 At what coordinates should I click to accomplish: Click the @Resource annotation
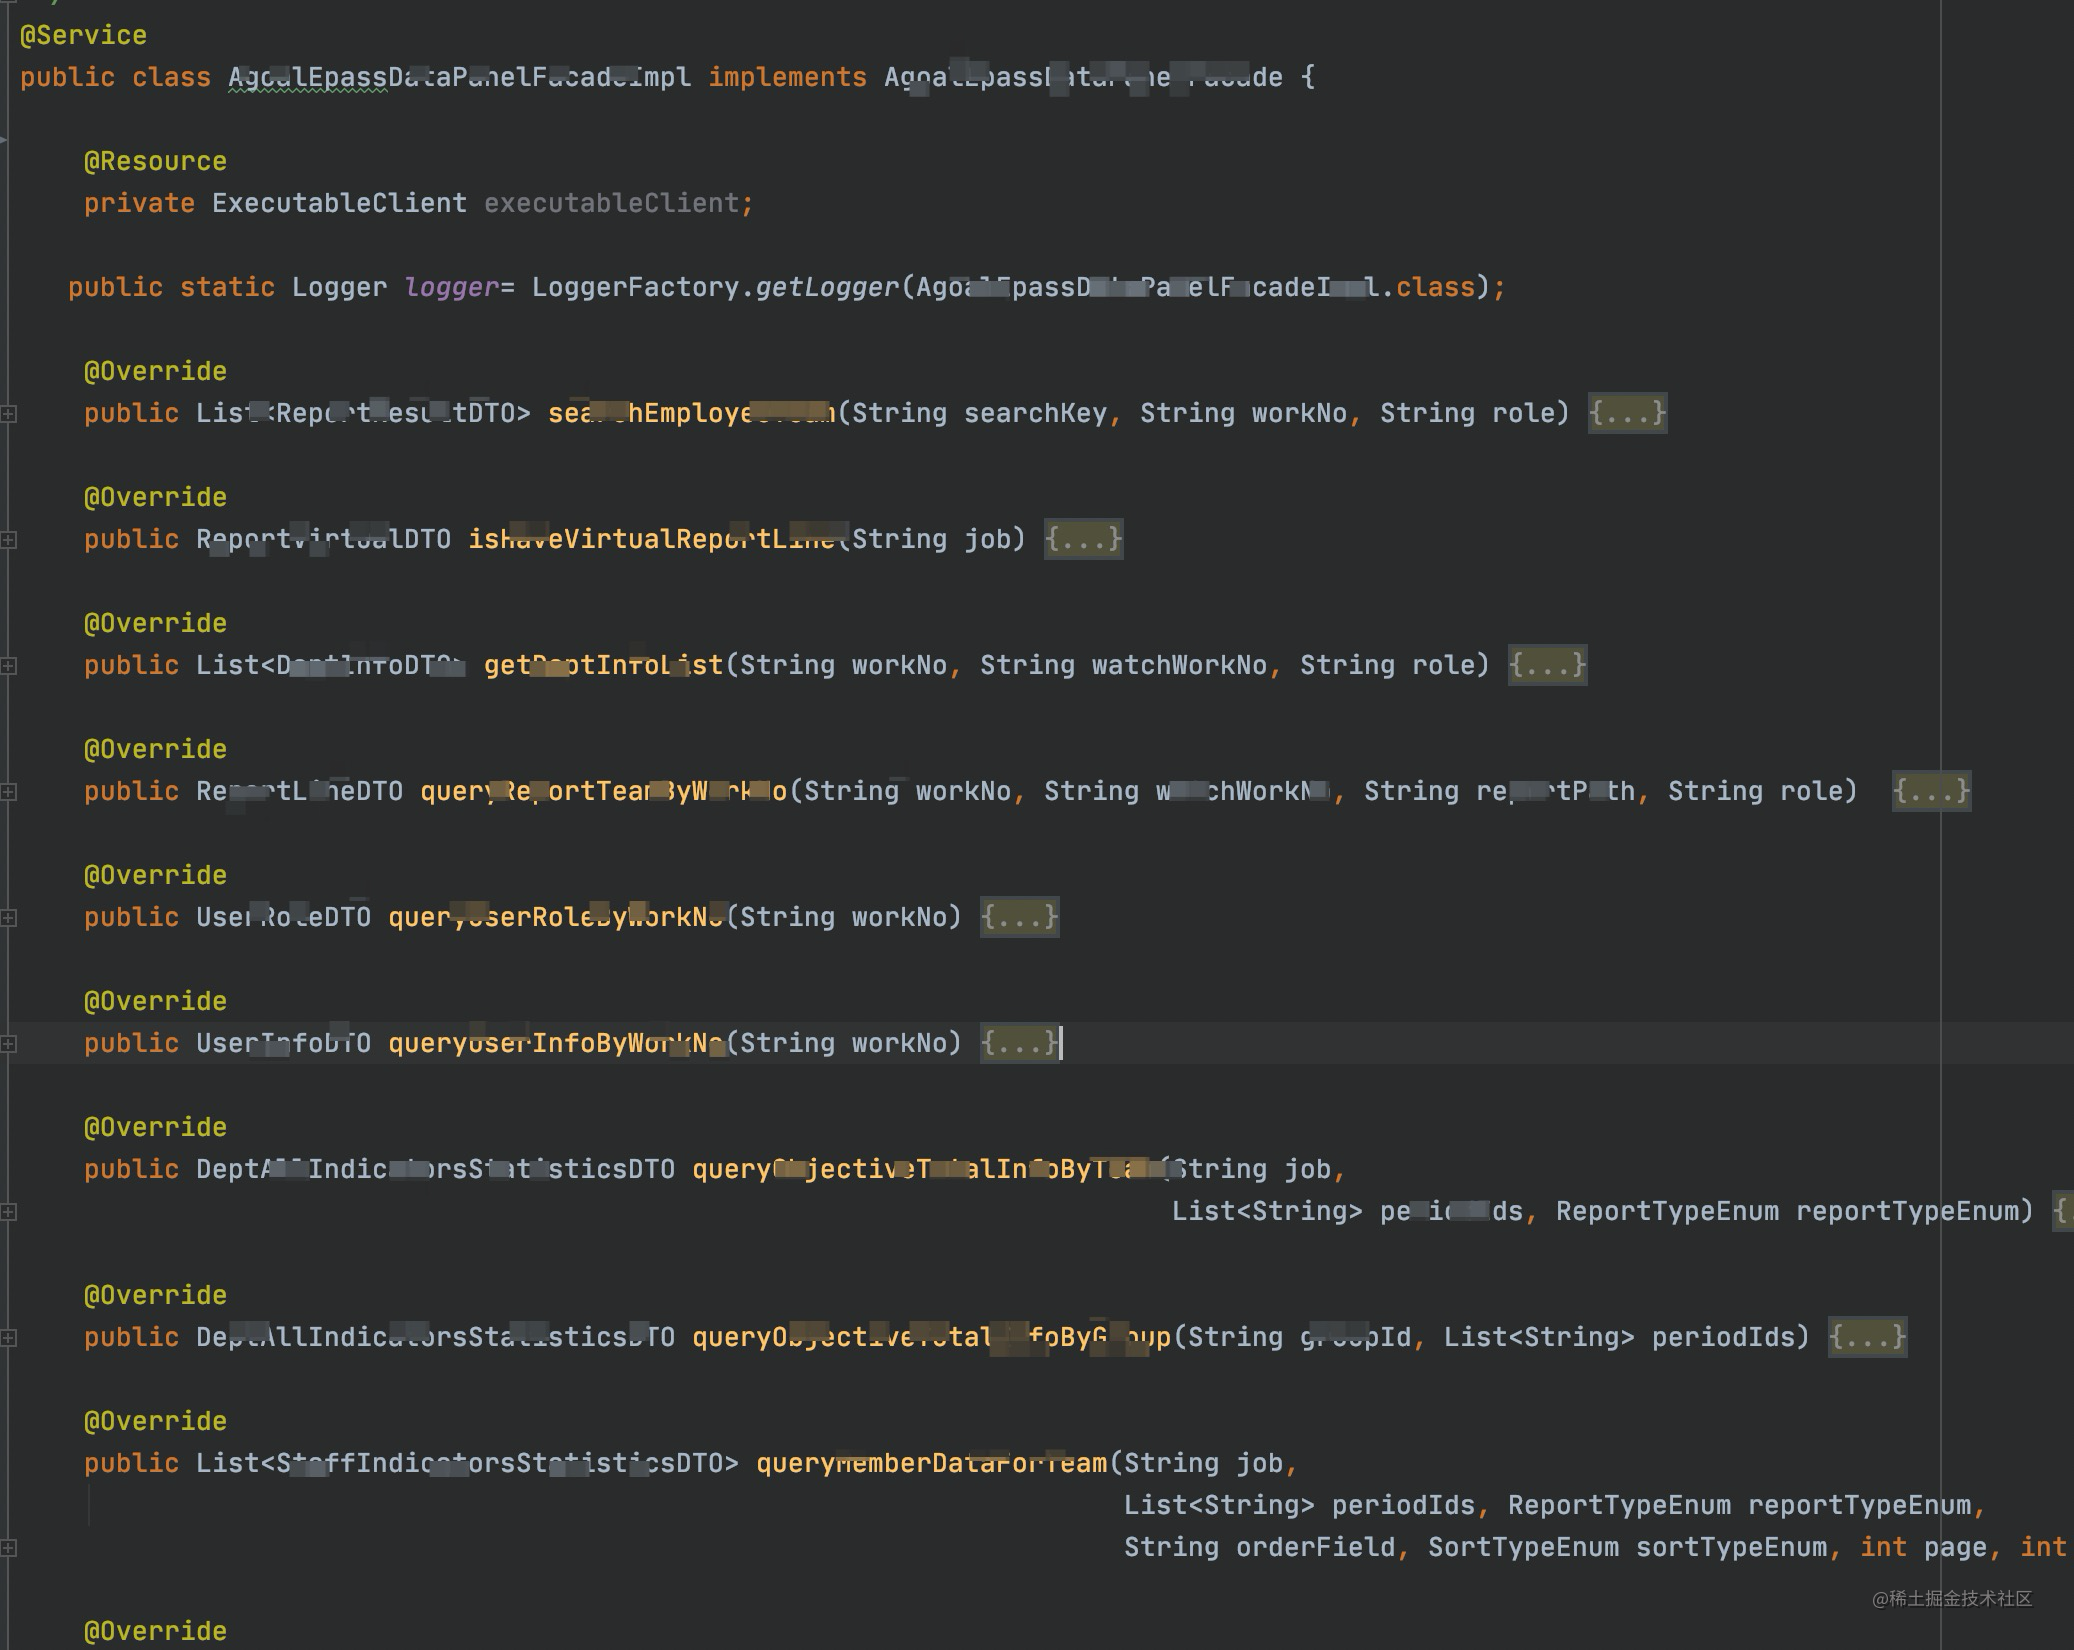(x=155, y=161)
